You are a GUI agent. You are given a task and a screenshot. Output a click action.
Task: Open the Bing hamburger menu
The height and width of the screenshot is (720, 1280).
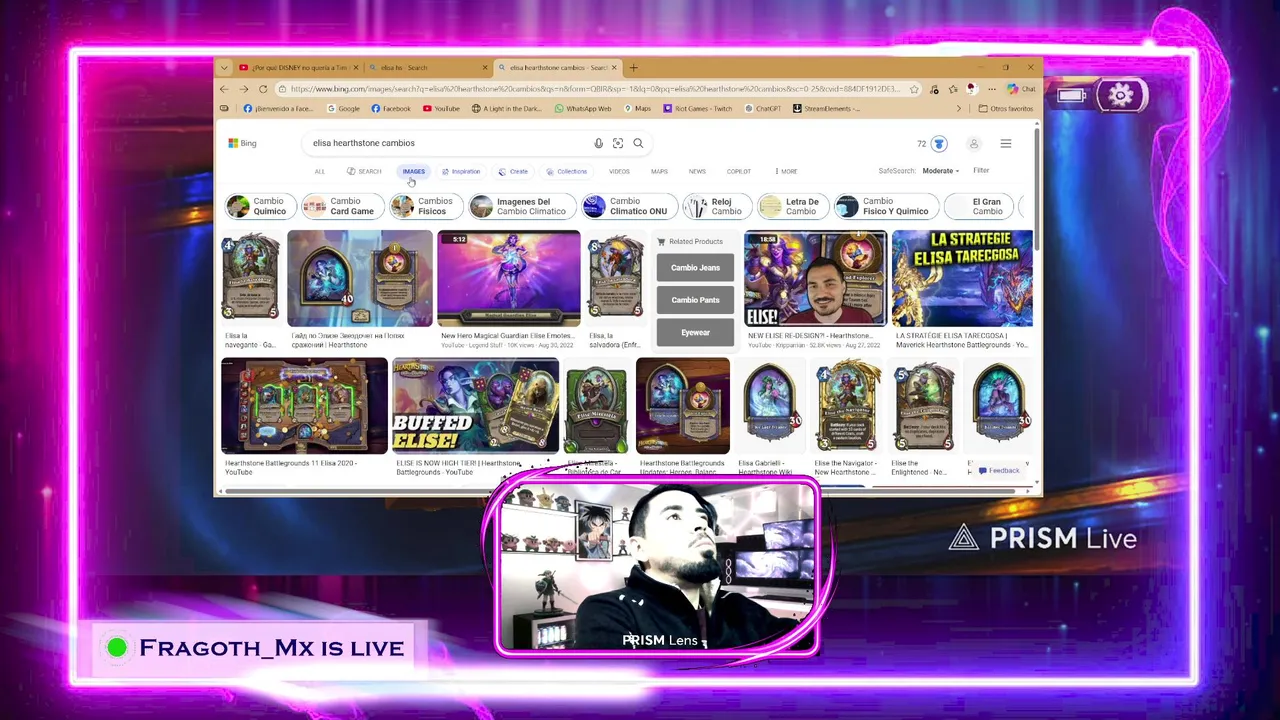point(1006,144)
